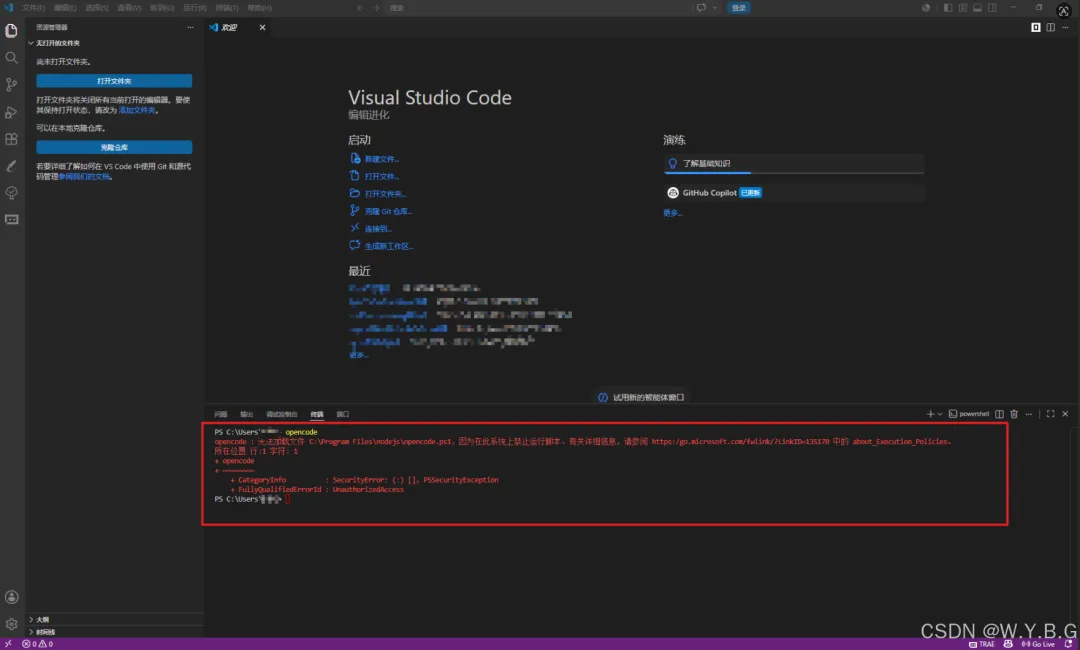Open terminal panel more actions ellipsis
The image size is (1080, 650).
[1028, 414]
